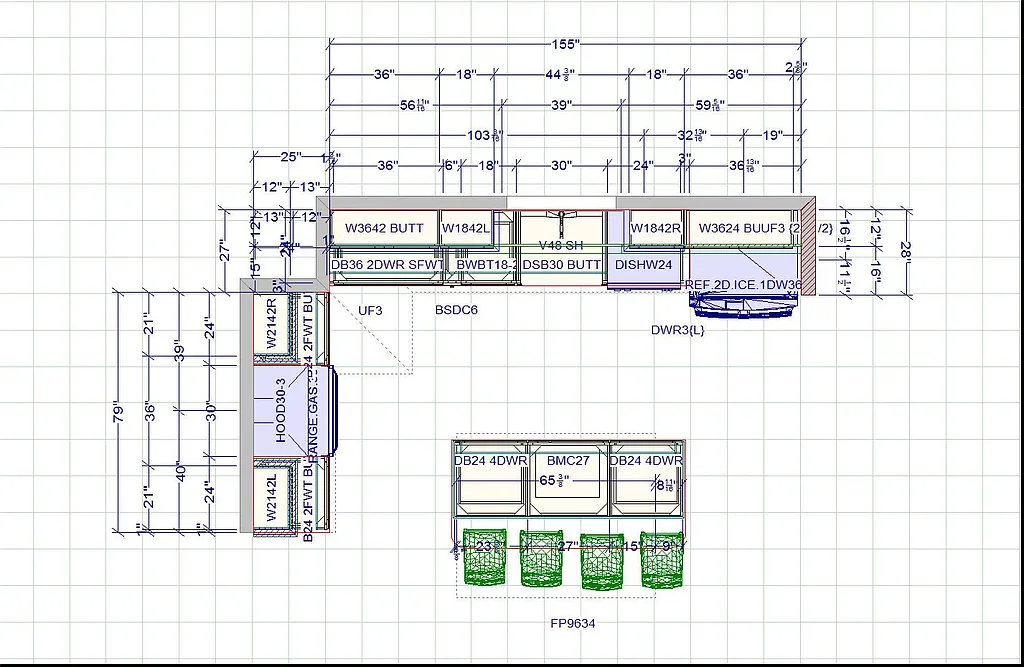The height and width of the screenshot is (667, 1024).
Task: Click the 19" dimension text
Action: pos(773,135)
